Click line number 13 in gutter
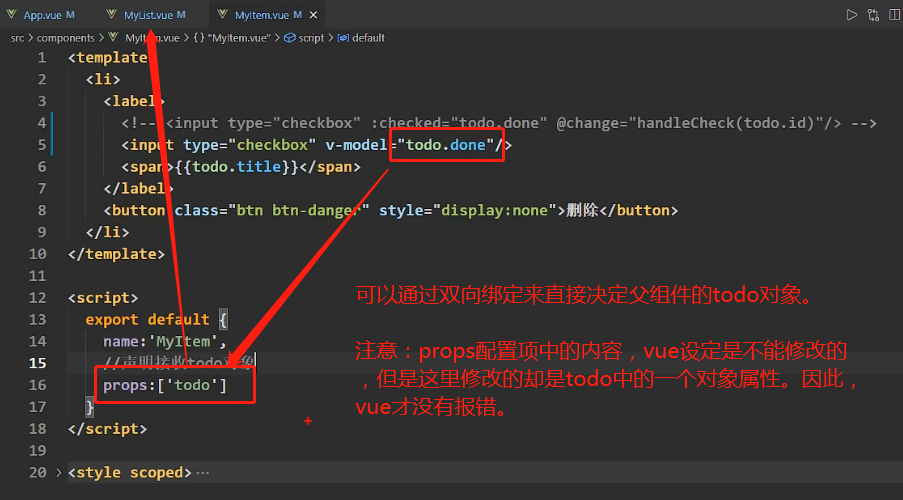The height and width of the screenshot is (500, 903). click(37, 319)
